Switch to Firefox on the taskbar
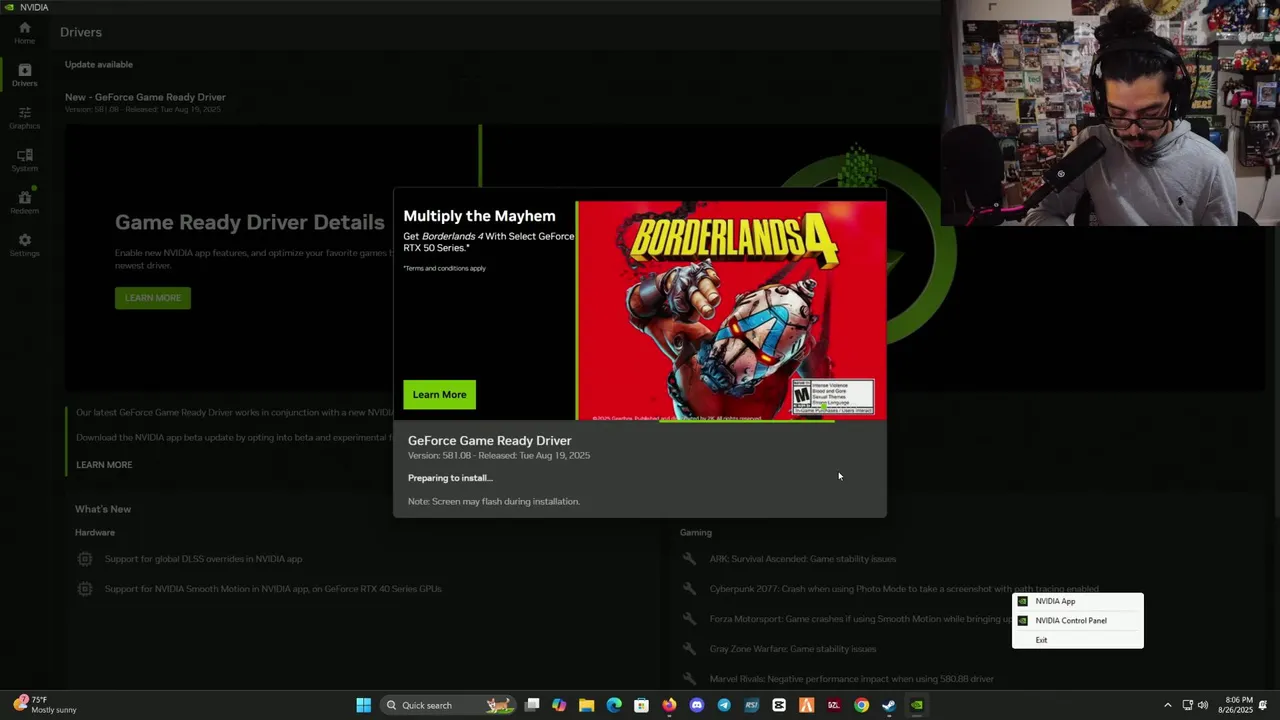 (x=669, y=705)
